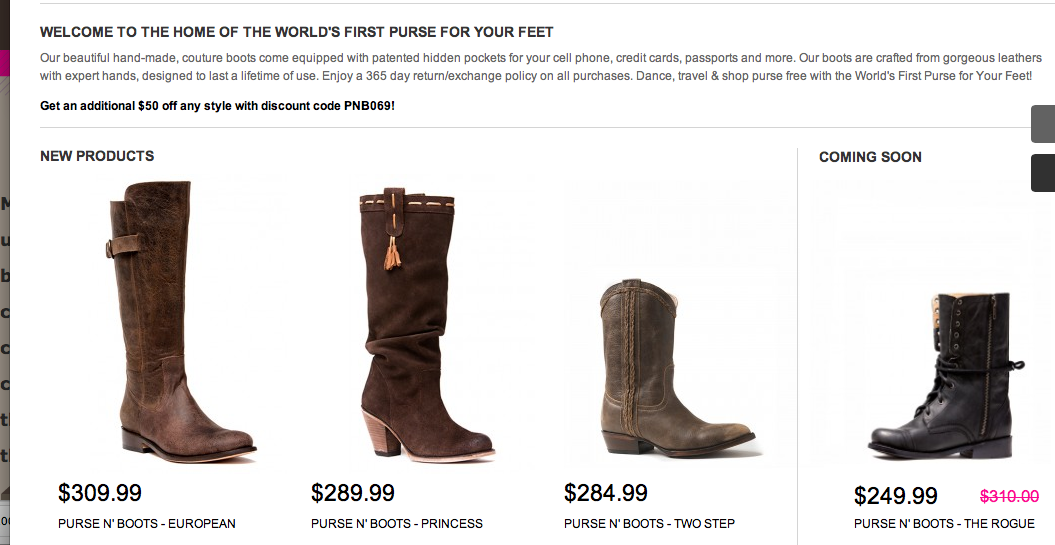Viewport: 1055px width, 545px height.
Task: Click the New Products section heading
Action: 97,156
